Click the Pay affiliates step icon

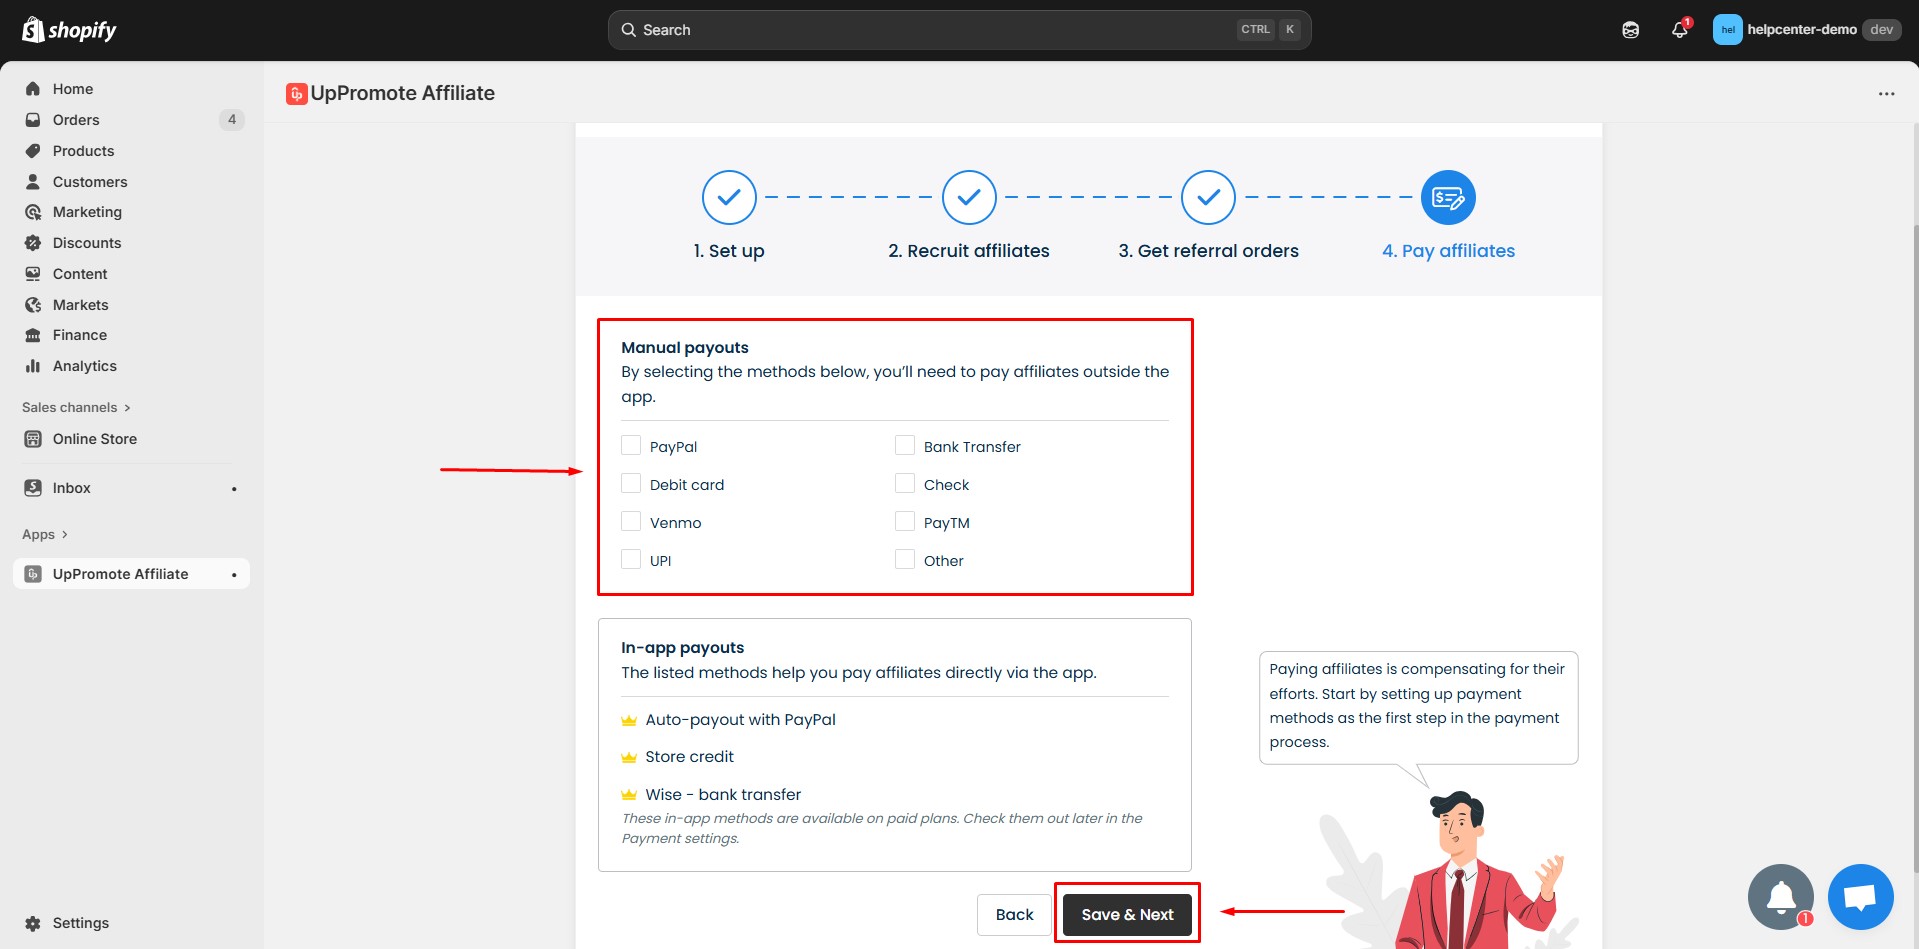pyautogui.click(x=1447, y=198)
